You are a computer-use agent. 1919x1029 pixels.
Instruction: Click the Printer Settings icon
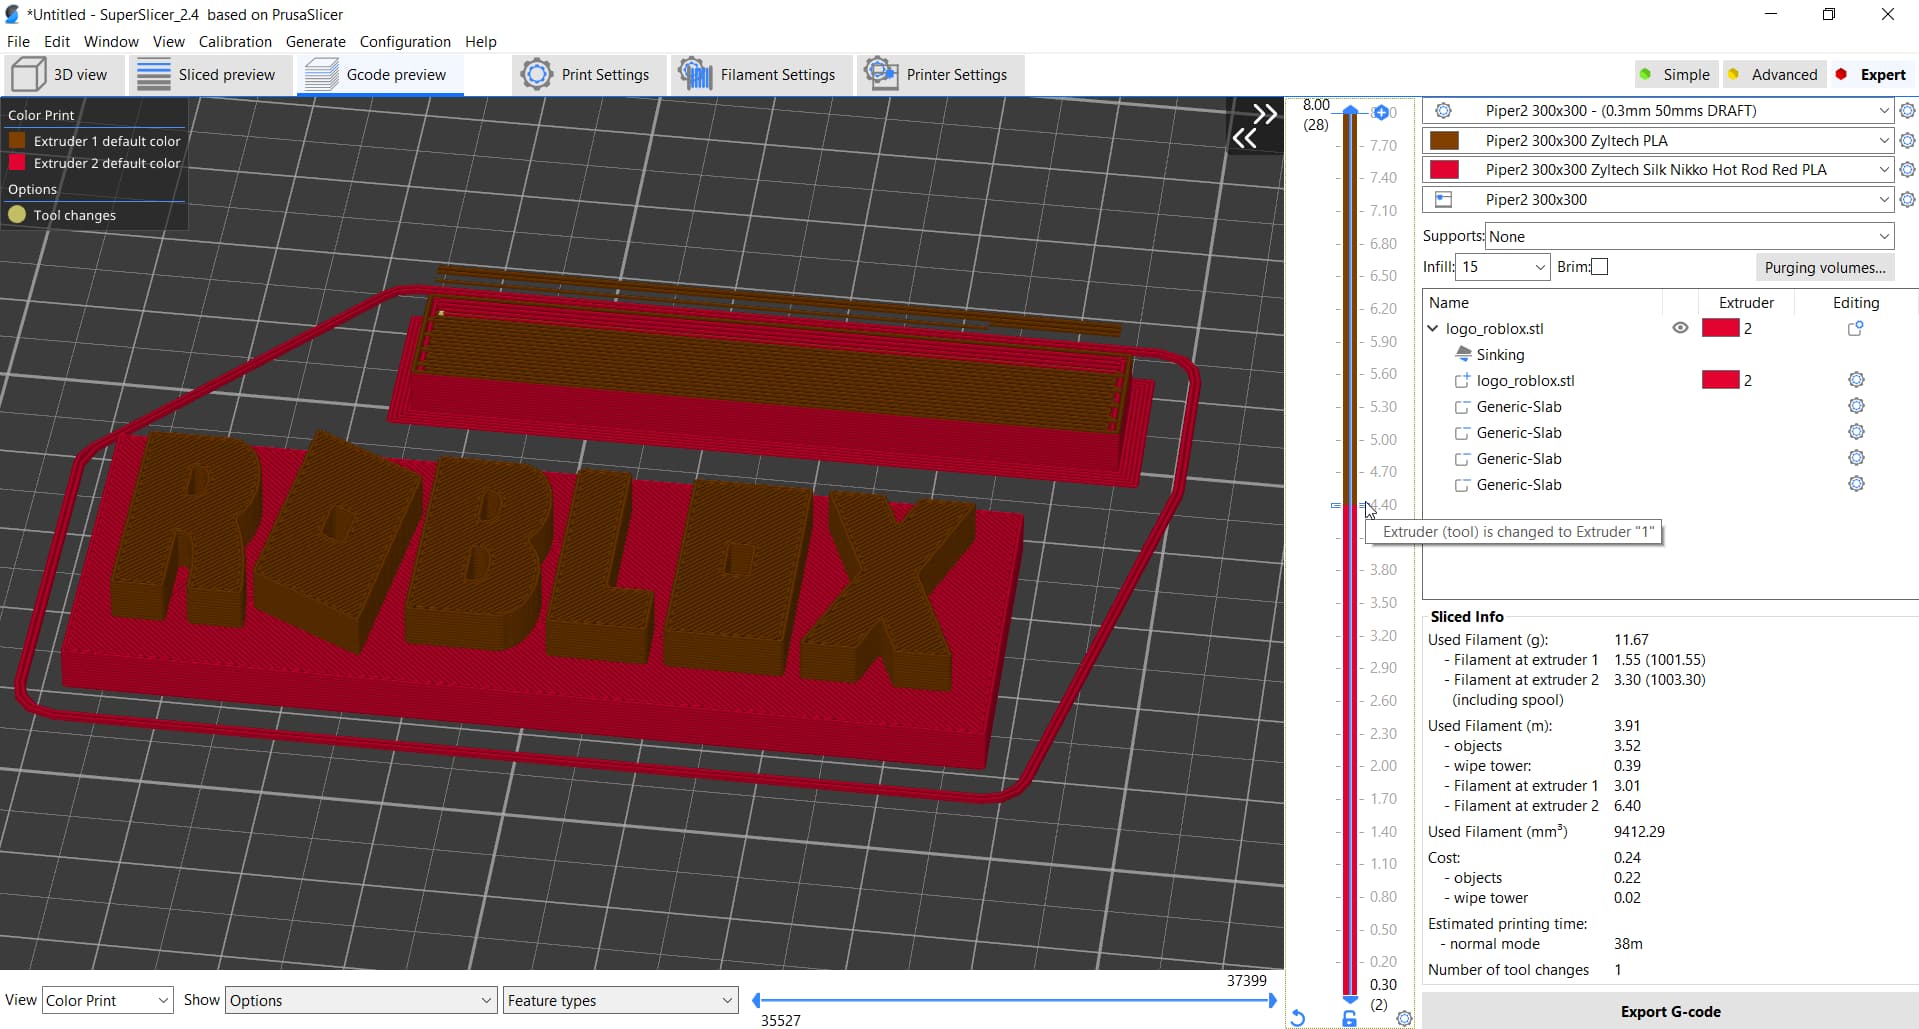coord(881,75)
